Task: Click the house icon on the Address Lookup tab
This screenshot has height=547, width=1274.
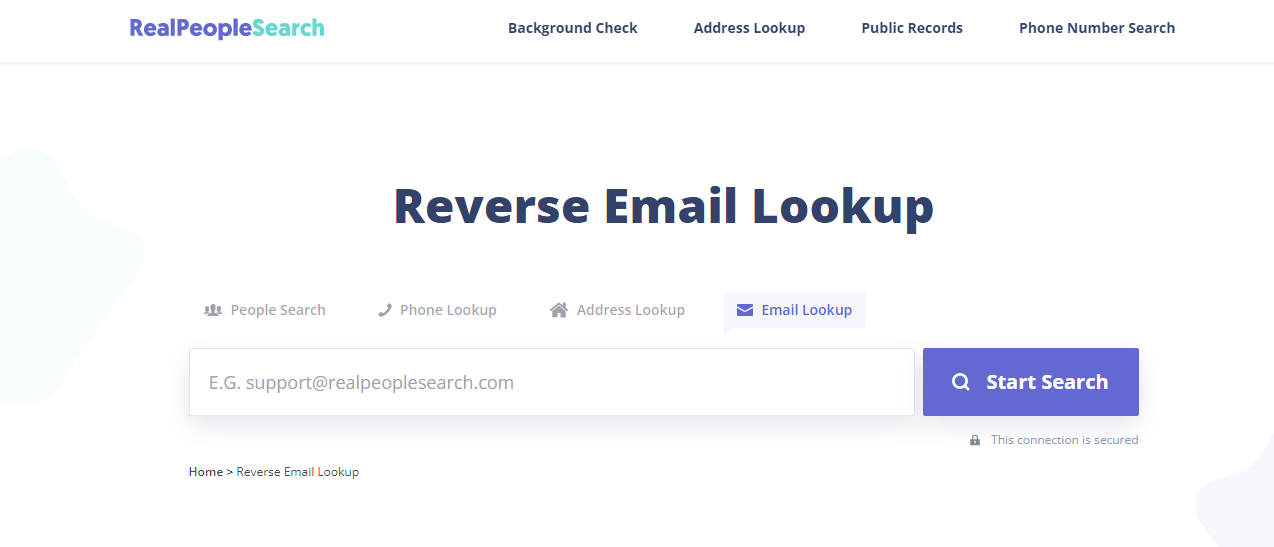Action: click(x=559, y=310)
